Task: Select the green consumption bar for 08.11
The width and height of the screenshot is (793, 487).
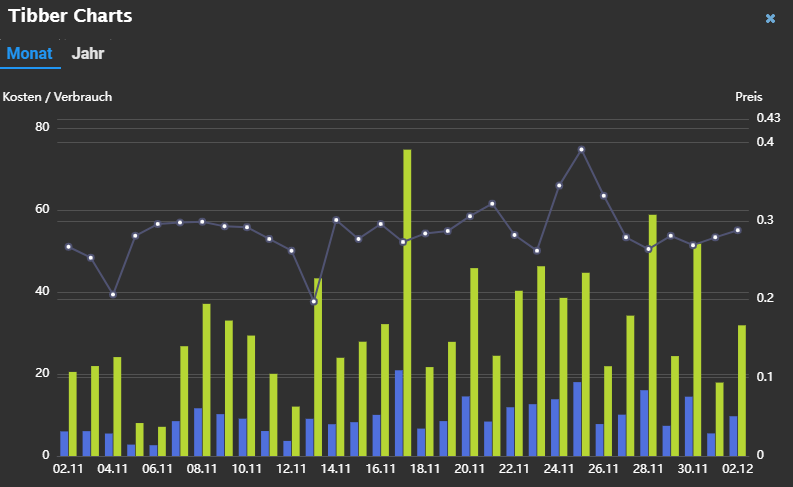Action: (206, 380)
